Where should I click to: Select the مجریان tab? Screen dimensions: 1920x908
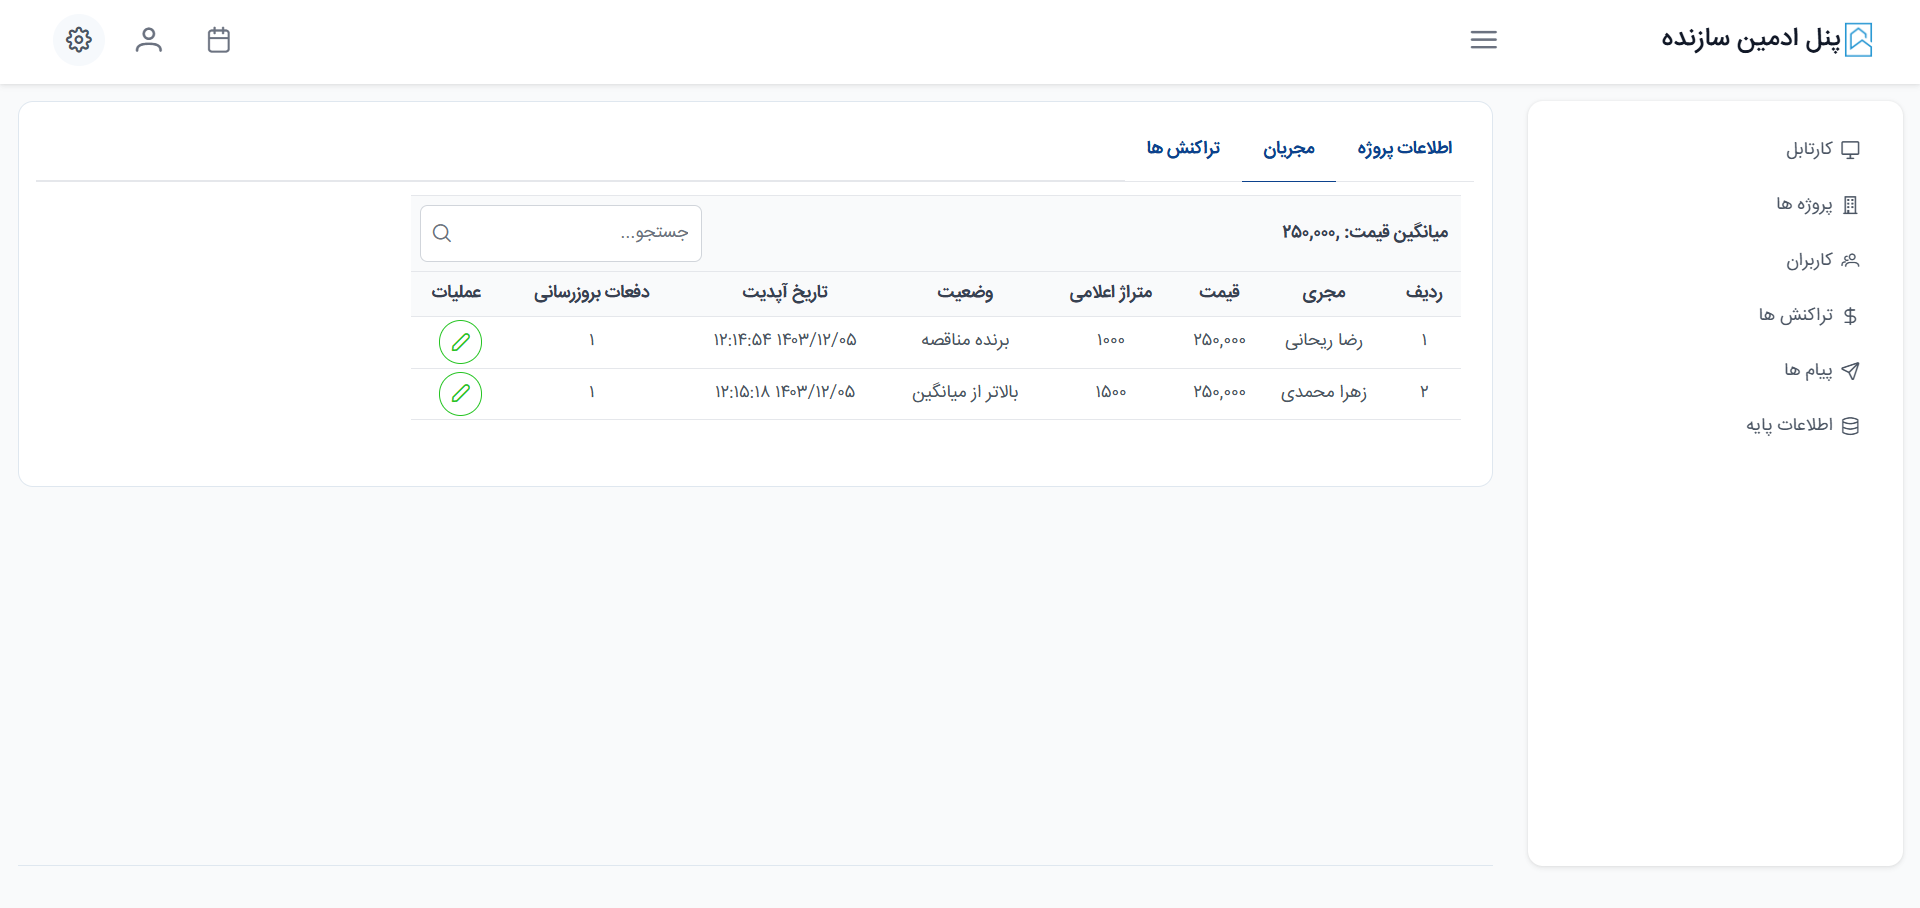coord(1288,149)
